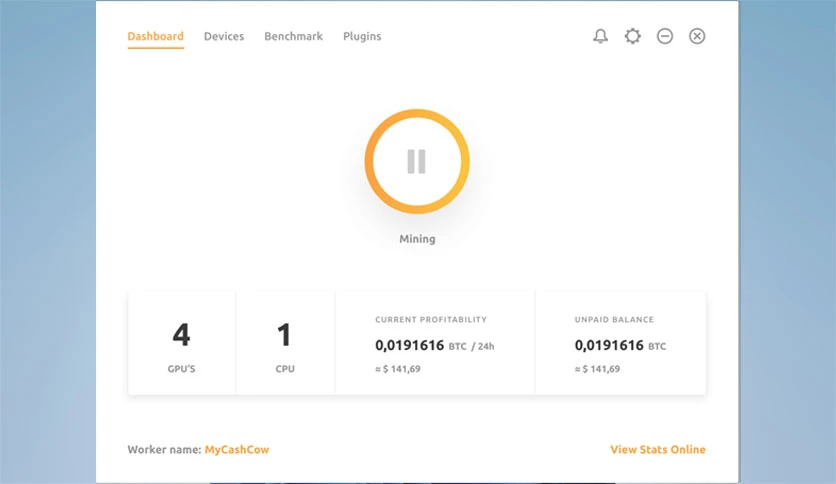This screenshot has width=836, height=484.
Task: Select the 1 CPU card
Action: click(x=285, y=343)
